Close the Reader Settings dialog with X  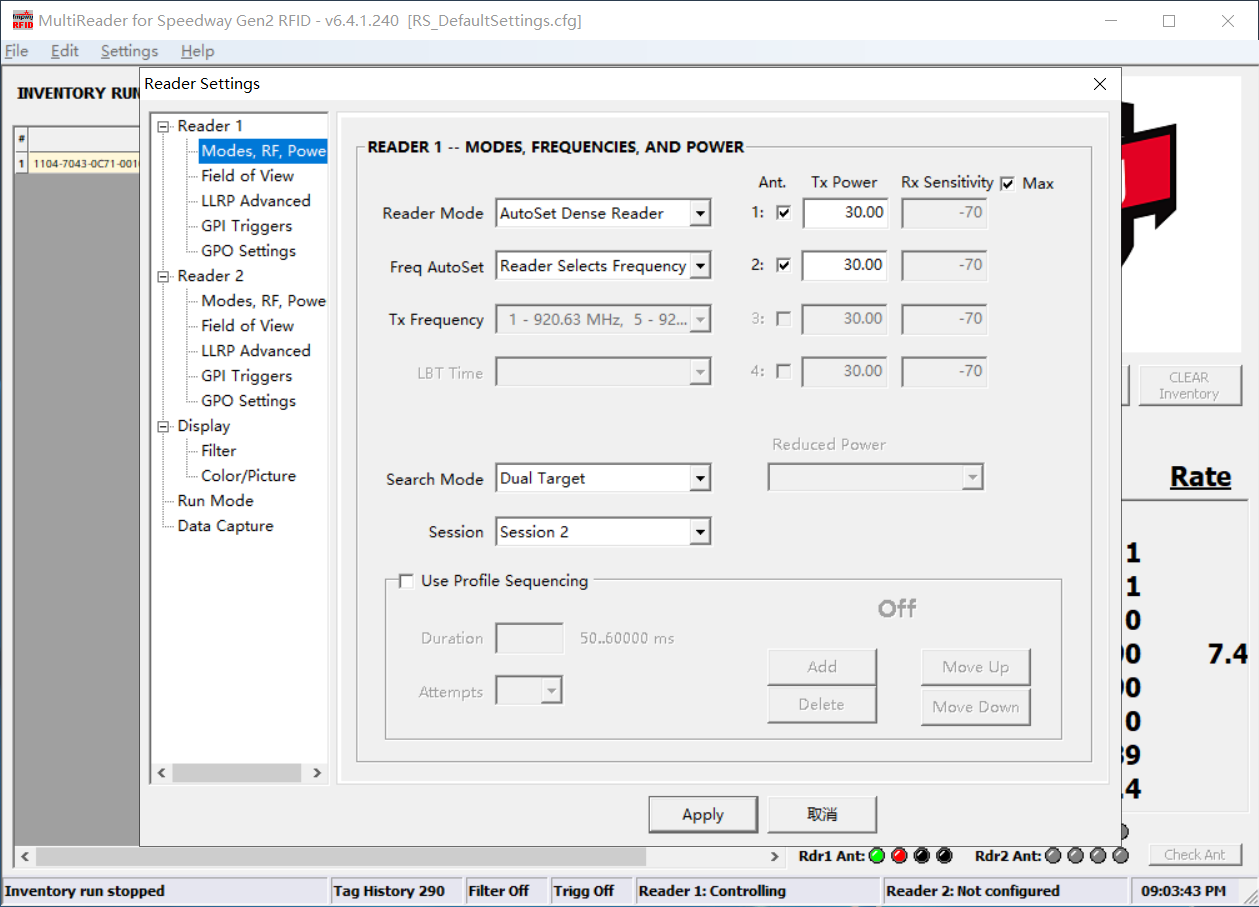[1100, 84]
